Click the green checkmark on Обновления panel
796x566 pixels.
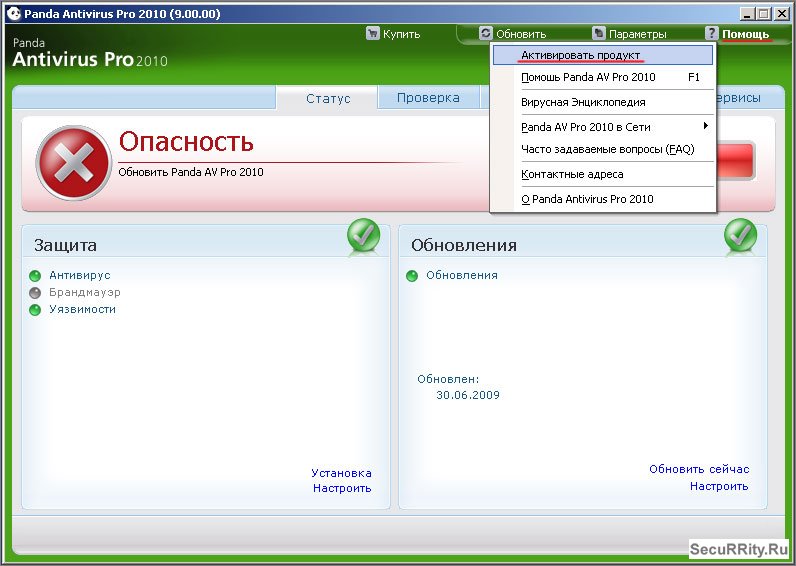point(740,235)
